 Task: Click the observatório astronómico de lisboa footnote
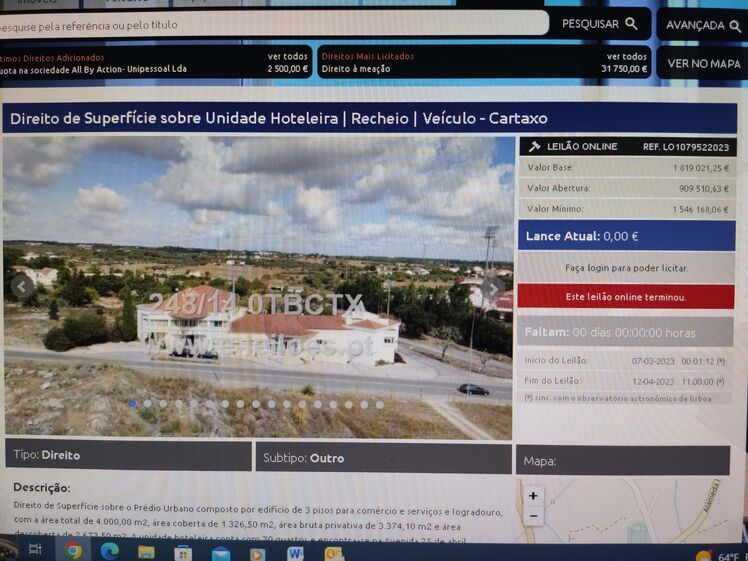pyautogui.click(x=618, y=398)
